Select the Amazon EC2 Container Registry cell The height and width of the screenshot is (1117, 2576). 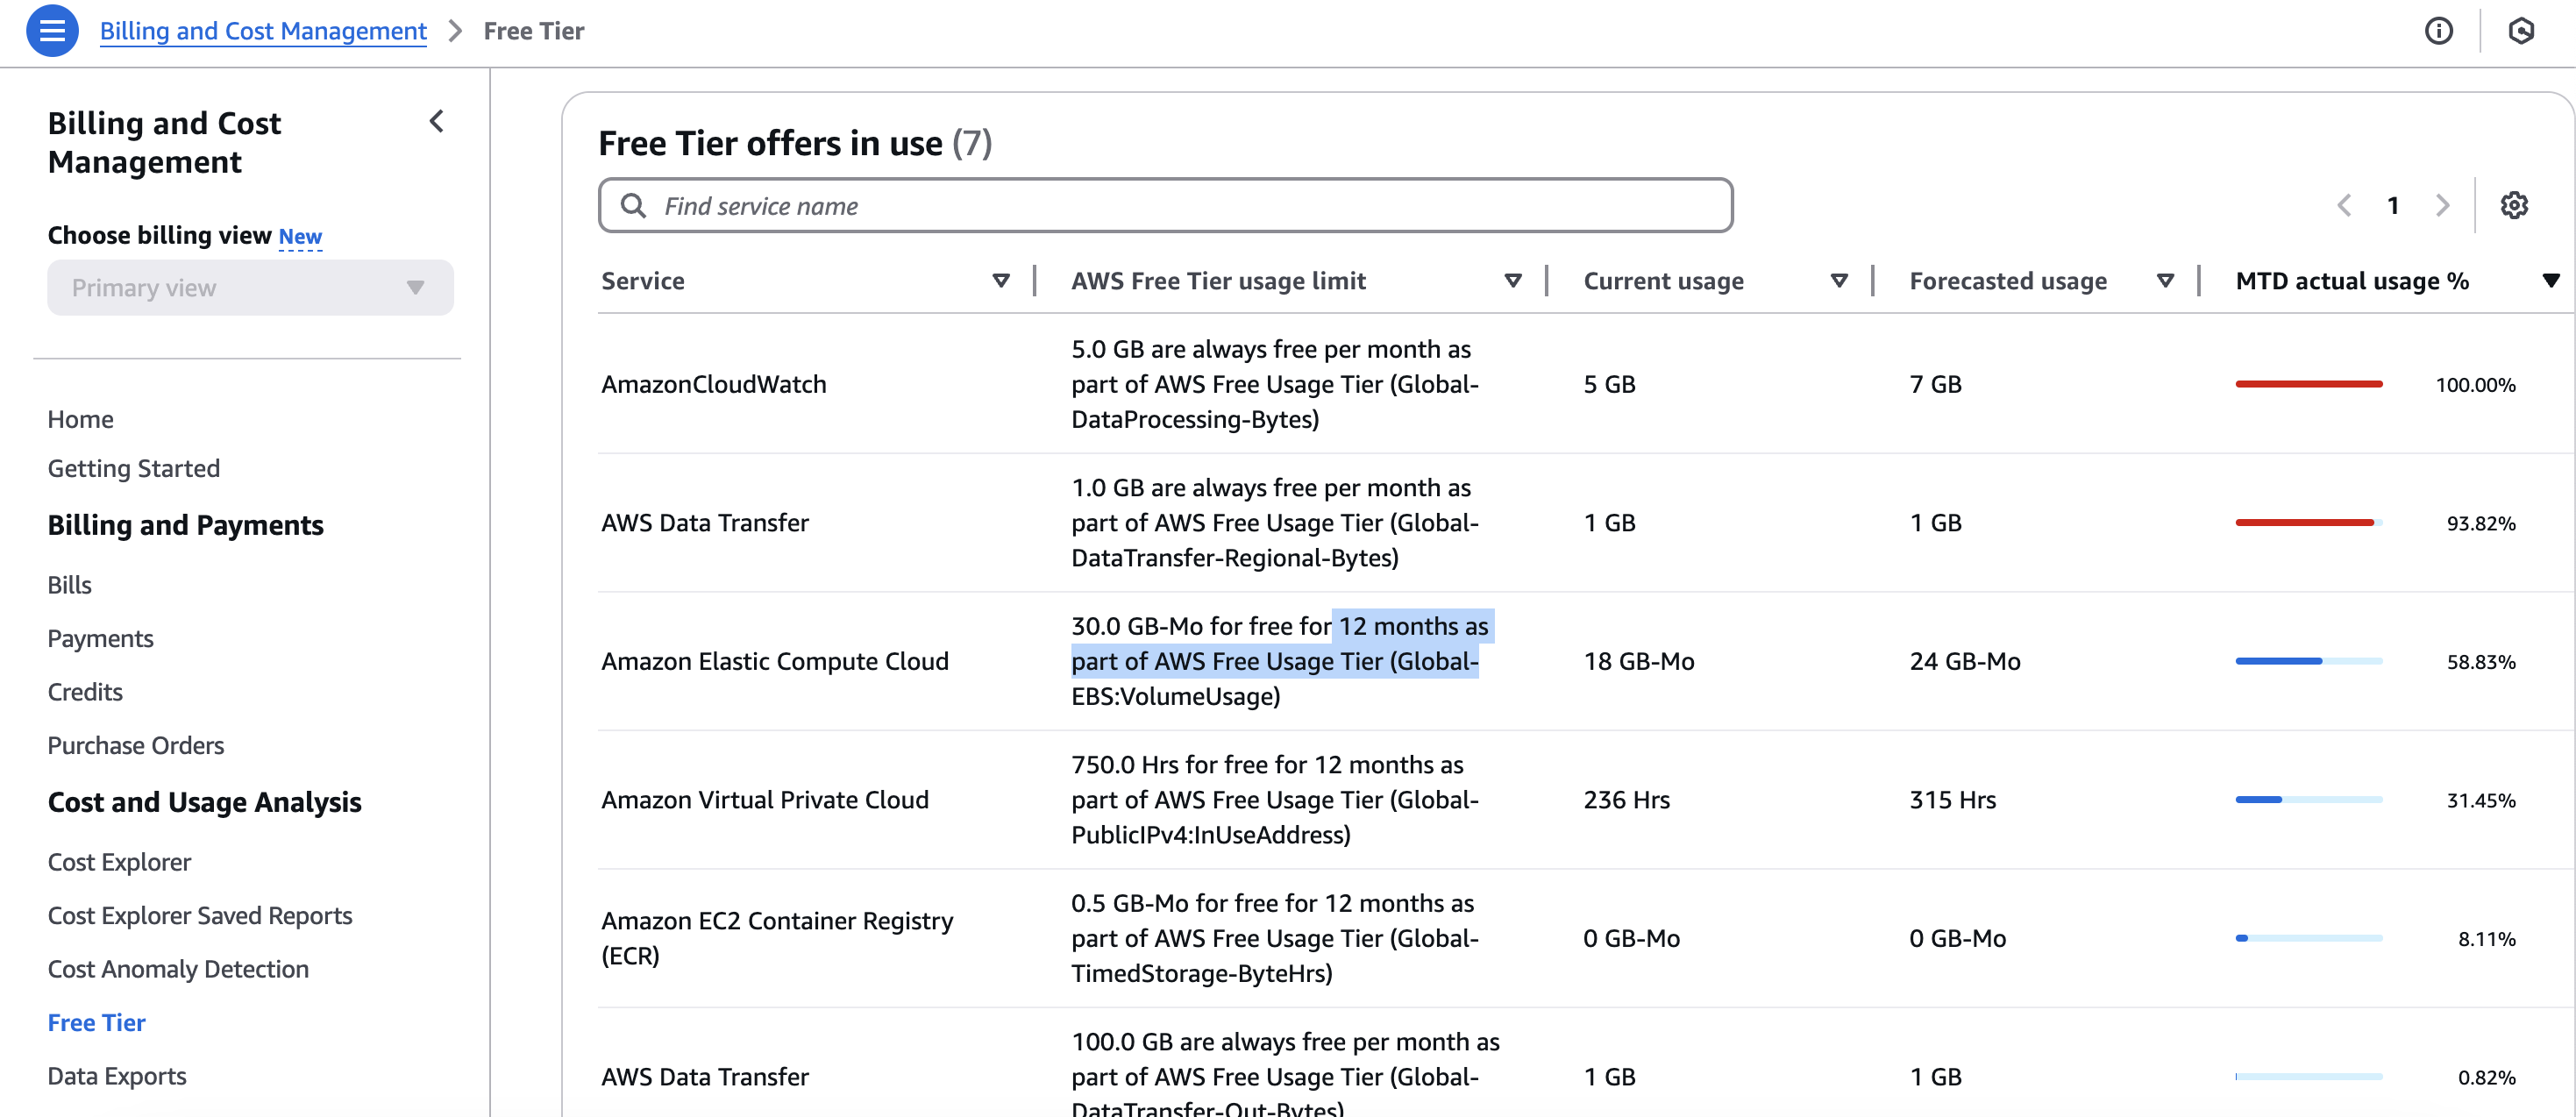(x=777, y=938)
